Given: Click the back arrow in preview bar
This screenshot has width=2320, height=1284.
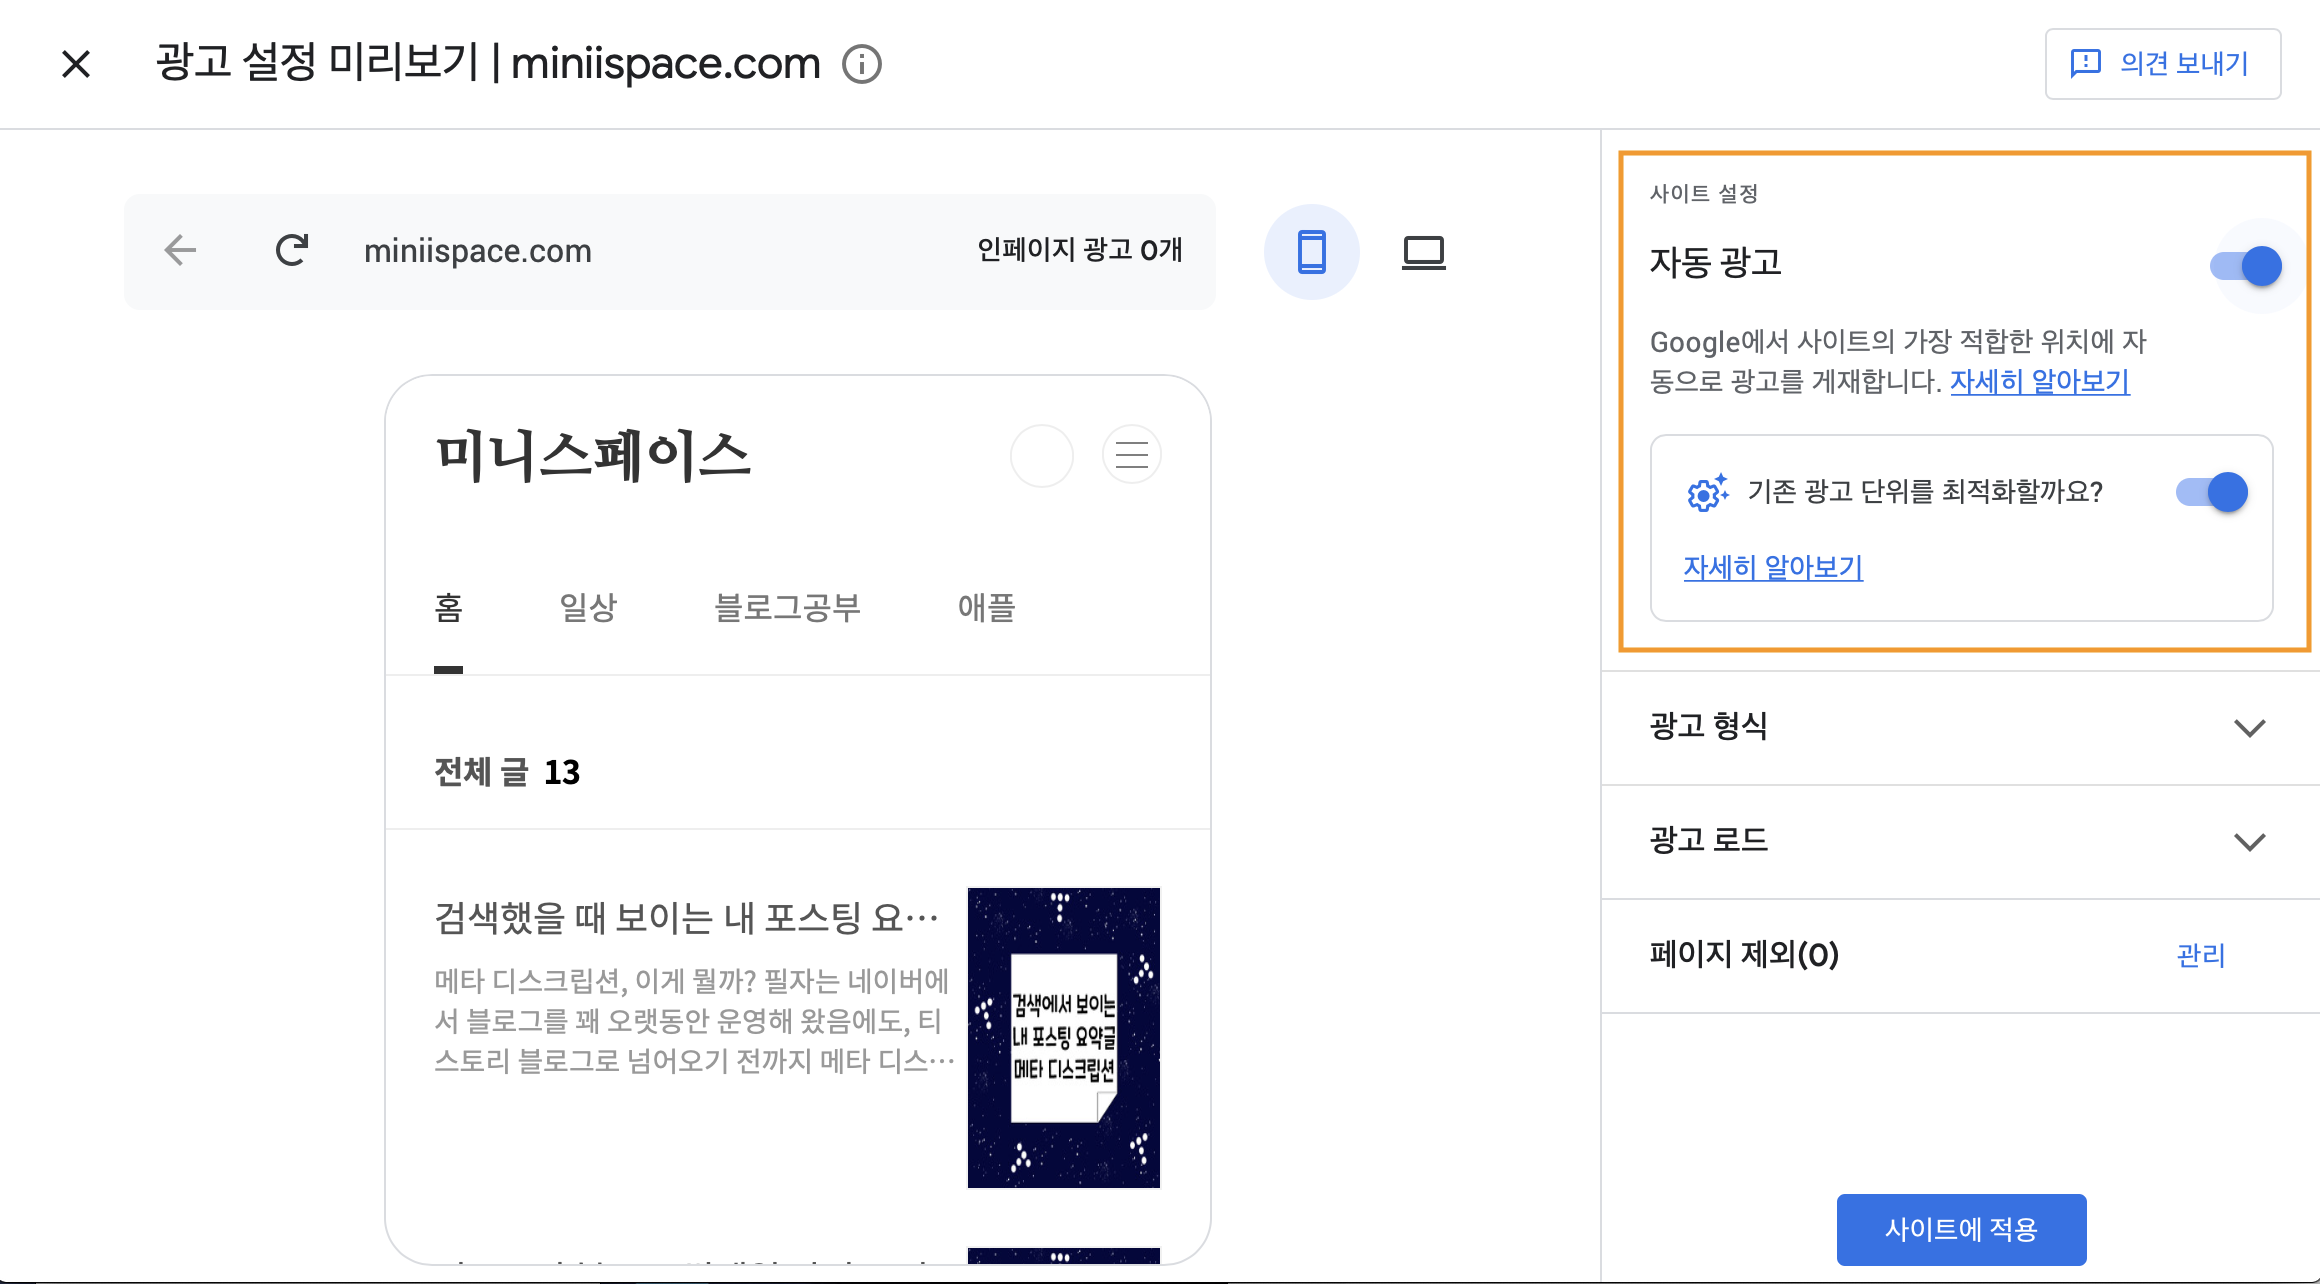Looking at the screenshot, I should pyautogui.click(x=180, y=250).
